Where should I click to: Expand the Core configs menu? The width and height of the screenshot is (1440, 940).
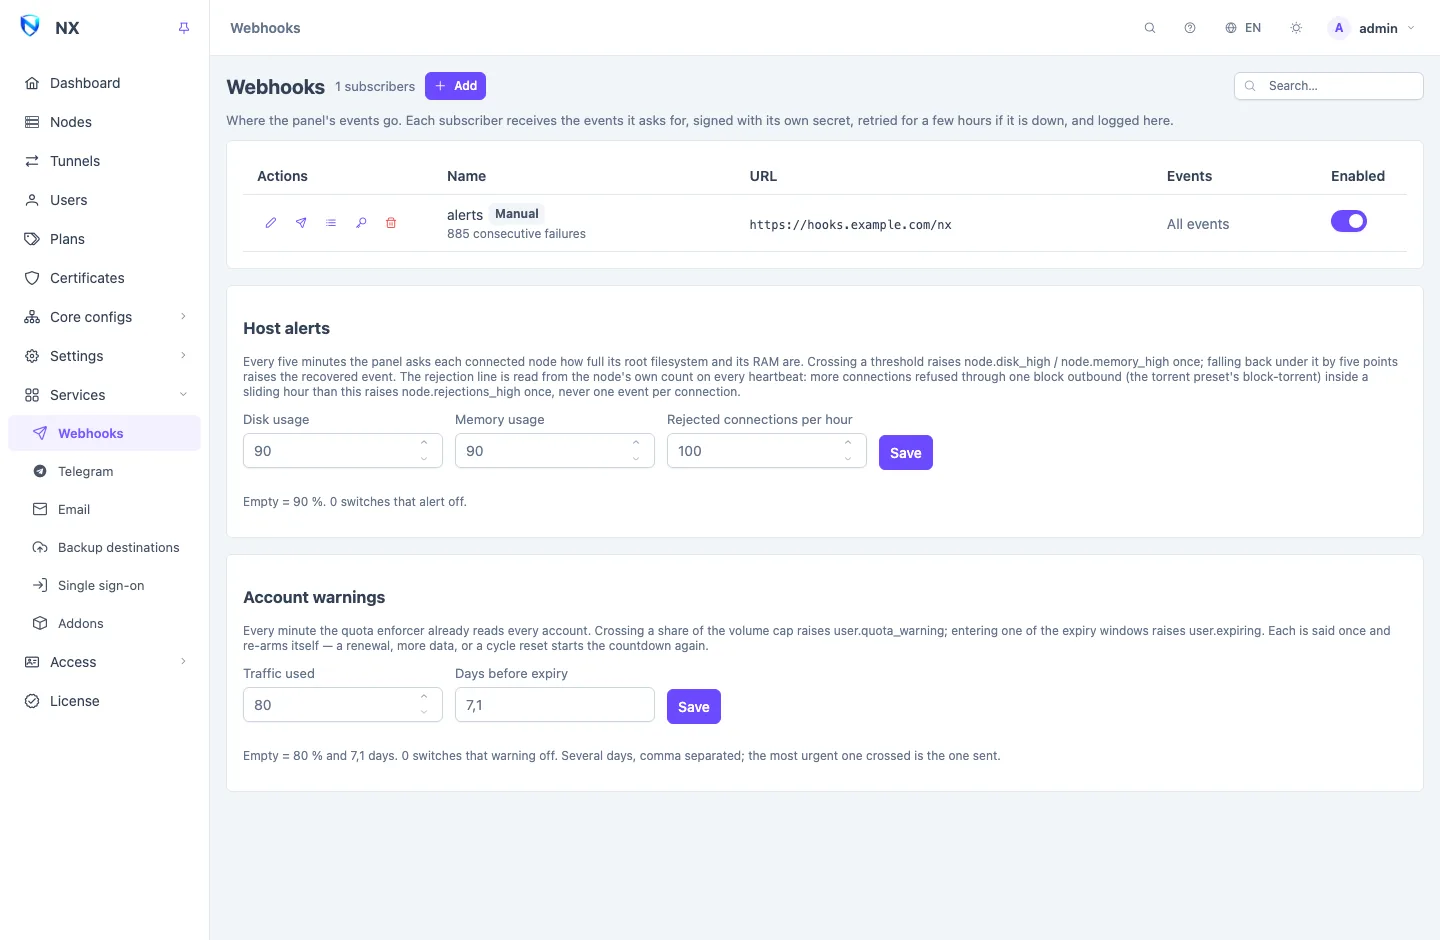[104, 317]
